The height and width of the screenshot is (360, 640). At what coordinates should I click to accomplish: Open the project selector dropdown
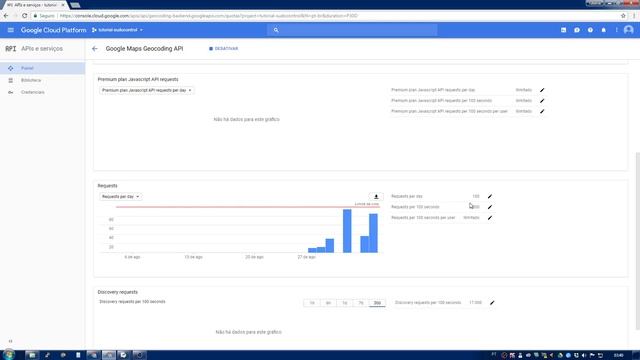(x=118, y=30)
